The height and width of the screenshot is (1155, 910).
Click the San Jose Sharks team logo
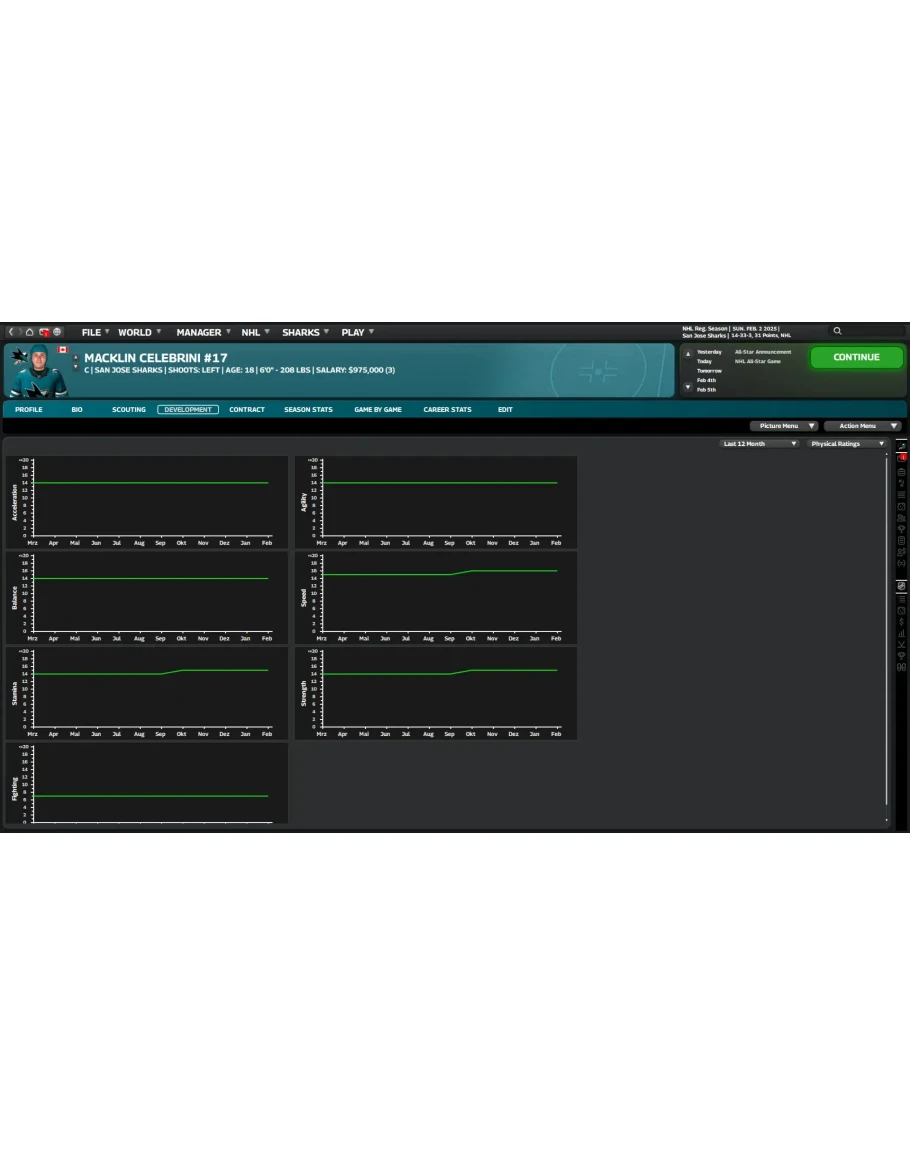18,355
